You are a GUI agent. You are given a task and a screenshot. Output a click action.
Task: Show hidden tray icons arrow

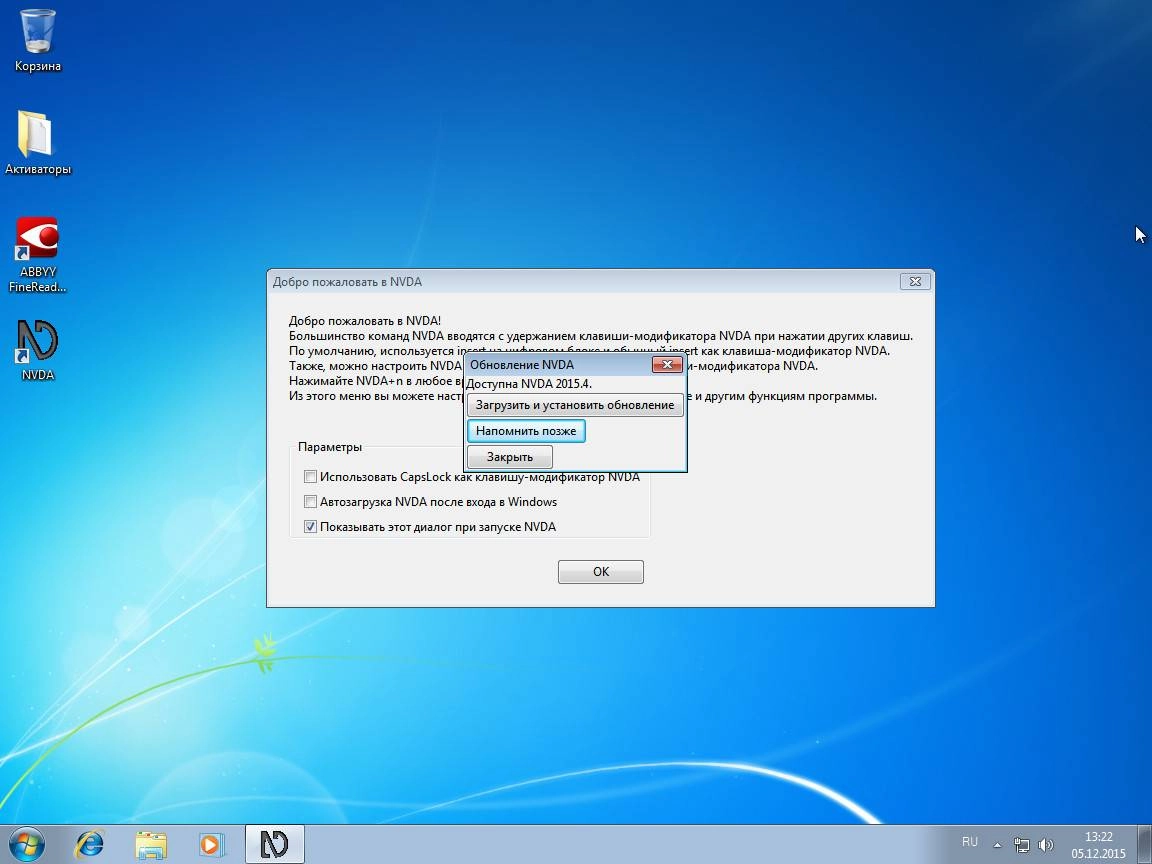pyautogui.click(x=997, y=845)
